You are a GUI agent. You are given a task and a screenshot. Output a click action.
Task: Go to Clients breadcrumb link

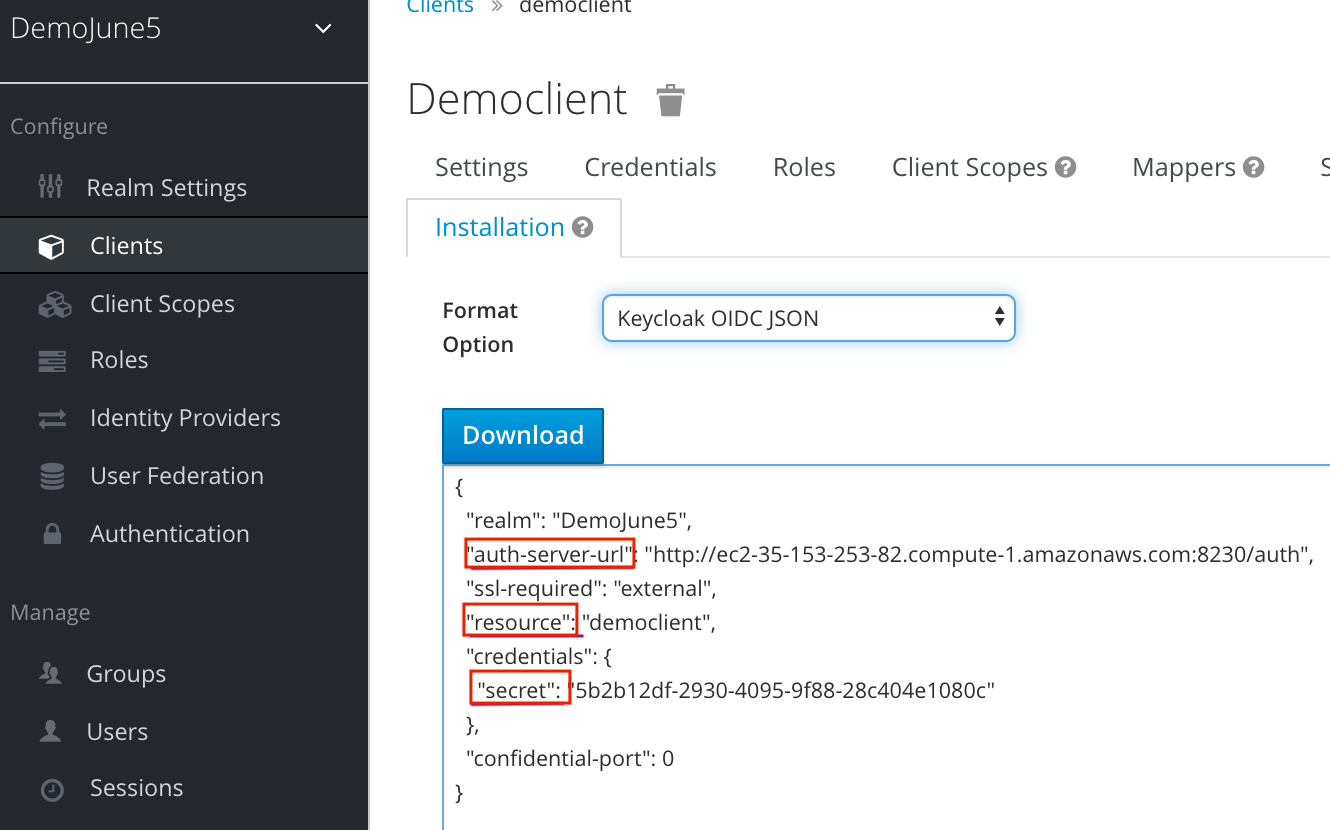point(440,7)
